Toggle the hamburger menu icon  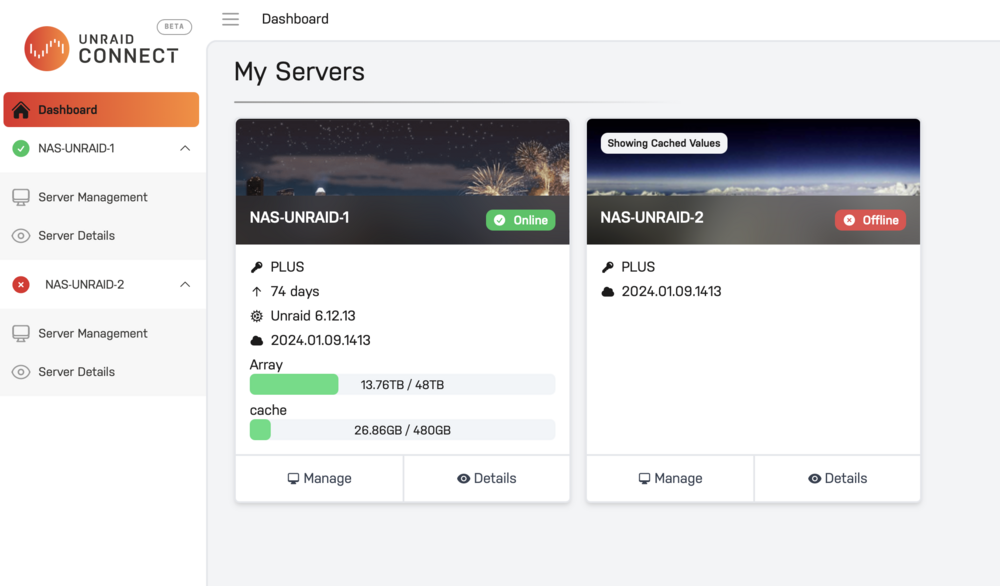pyautogui.click(x=230, y=19)
